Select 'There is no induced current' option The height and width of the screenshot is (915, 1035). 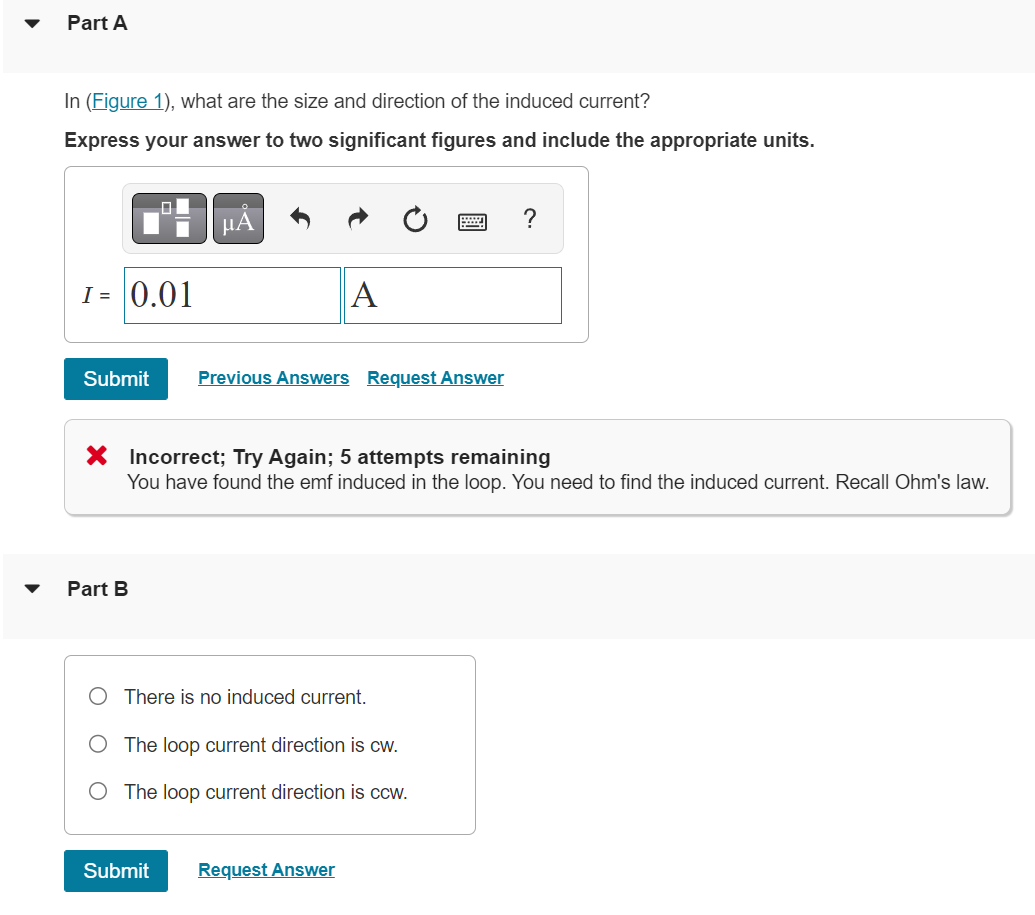pos(97,695)
